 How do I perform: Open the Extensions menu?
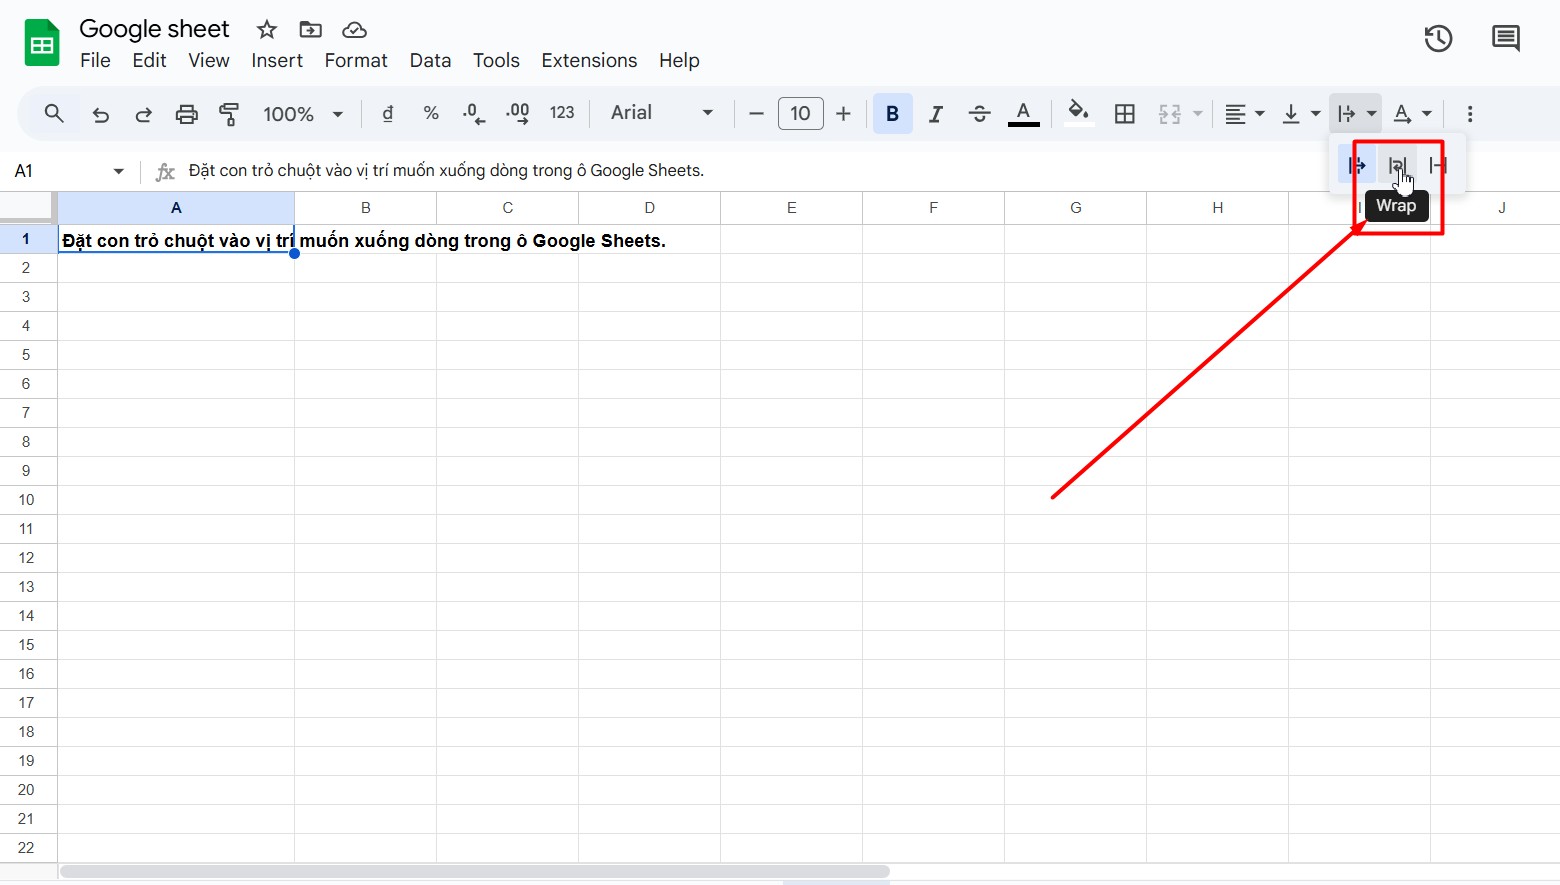(589, 61)
